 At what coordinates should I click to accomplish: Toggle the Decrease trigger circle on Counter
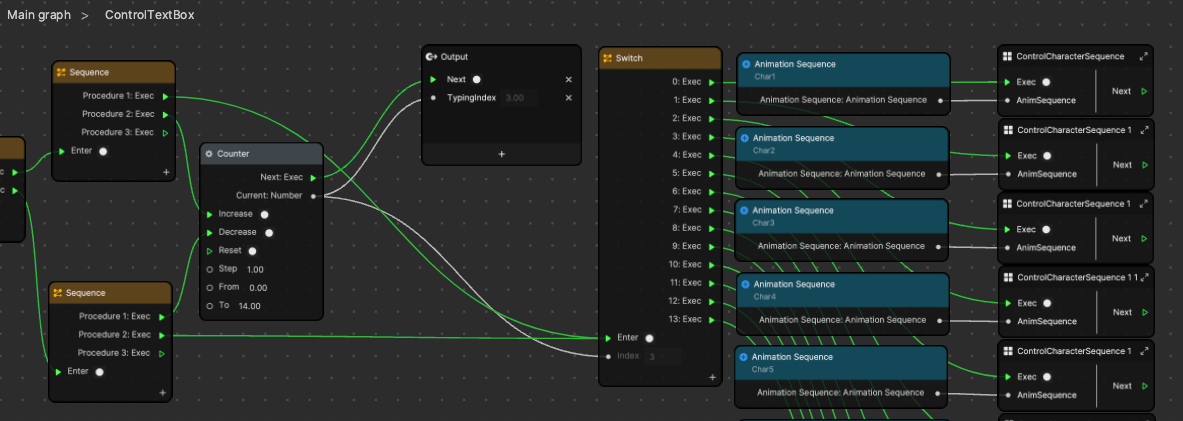click(268, 232)
